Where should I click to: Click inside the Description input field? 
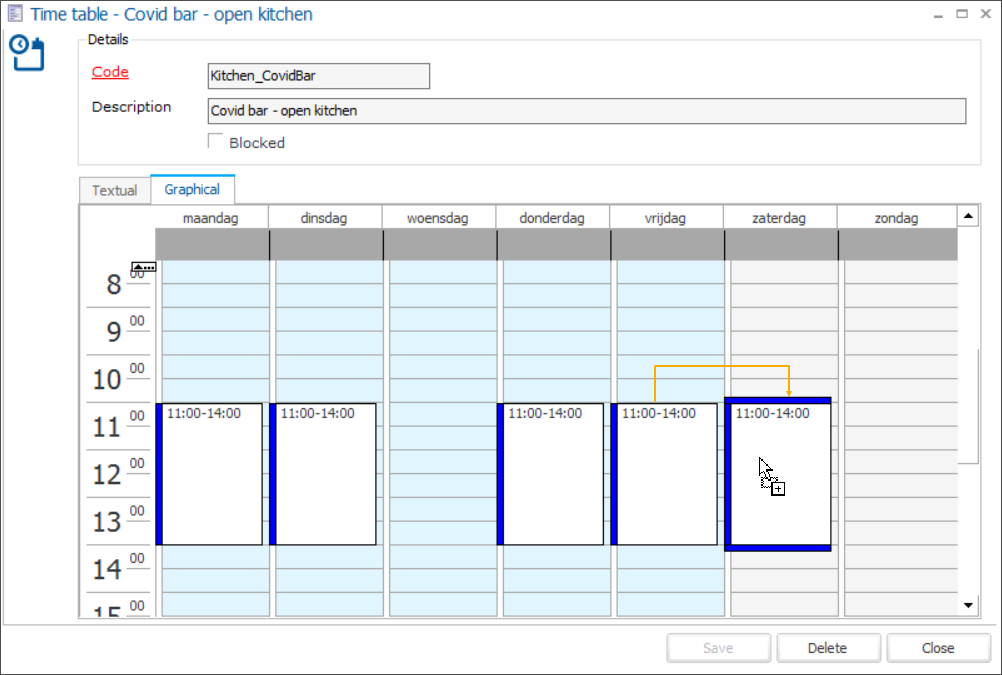(585, 110)
